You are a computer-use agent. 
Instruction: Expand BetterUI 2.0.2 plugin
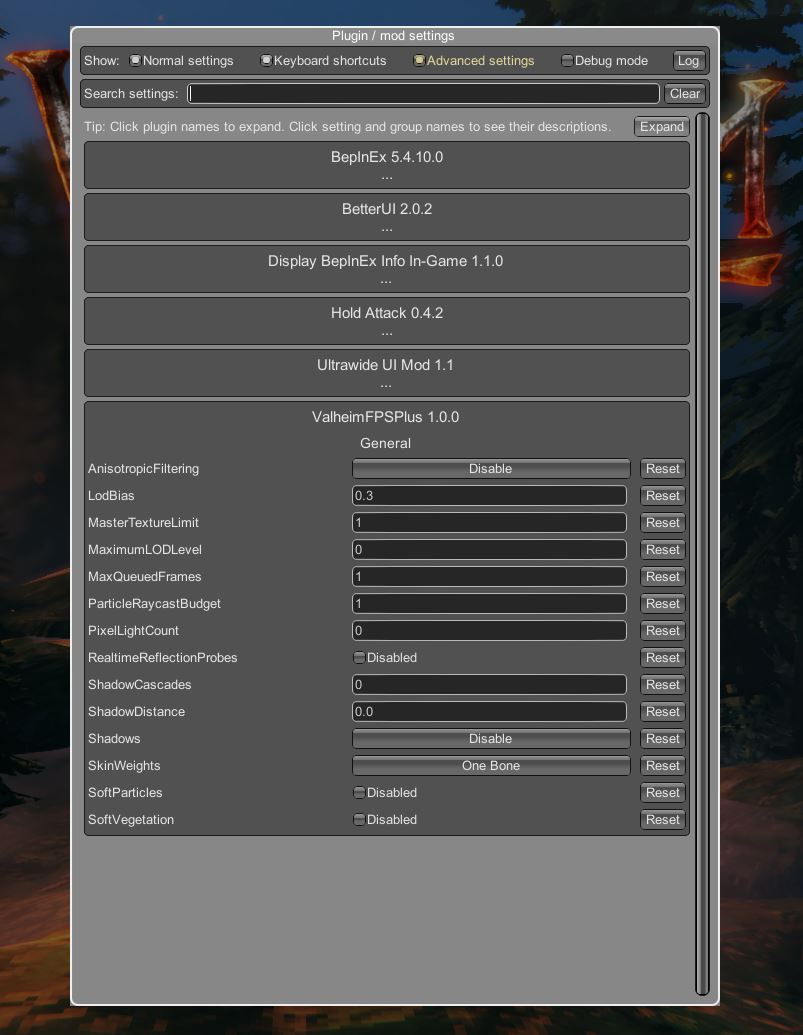click(387, 217)
